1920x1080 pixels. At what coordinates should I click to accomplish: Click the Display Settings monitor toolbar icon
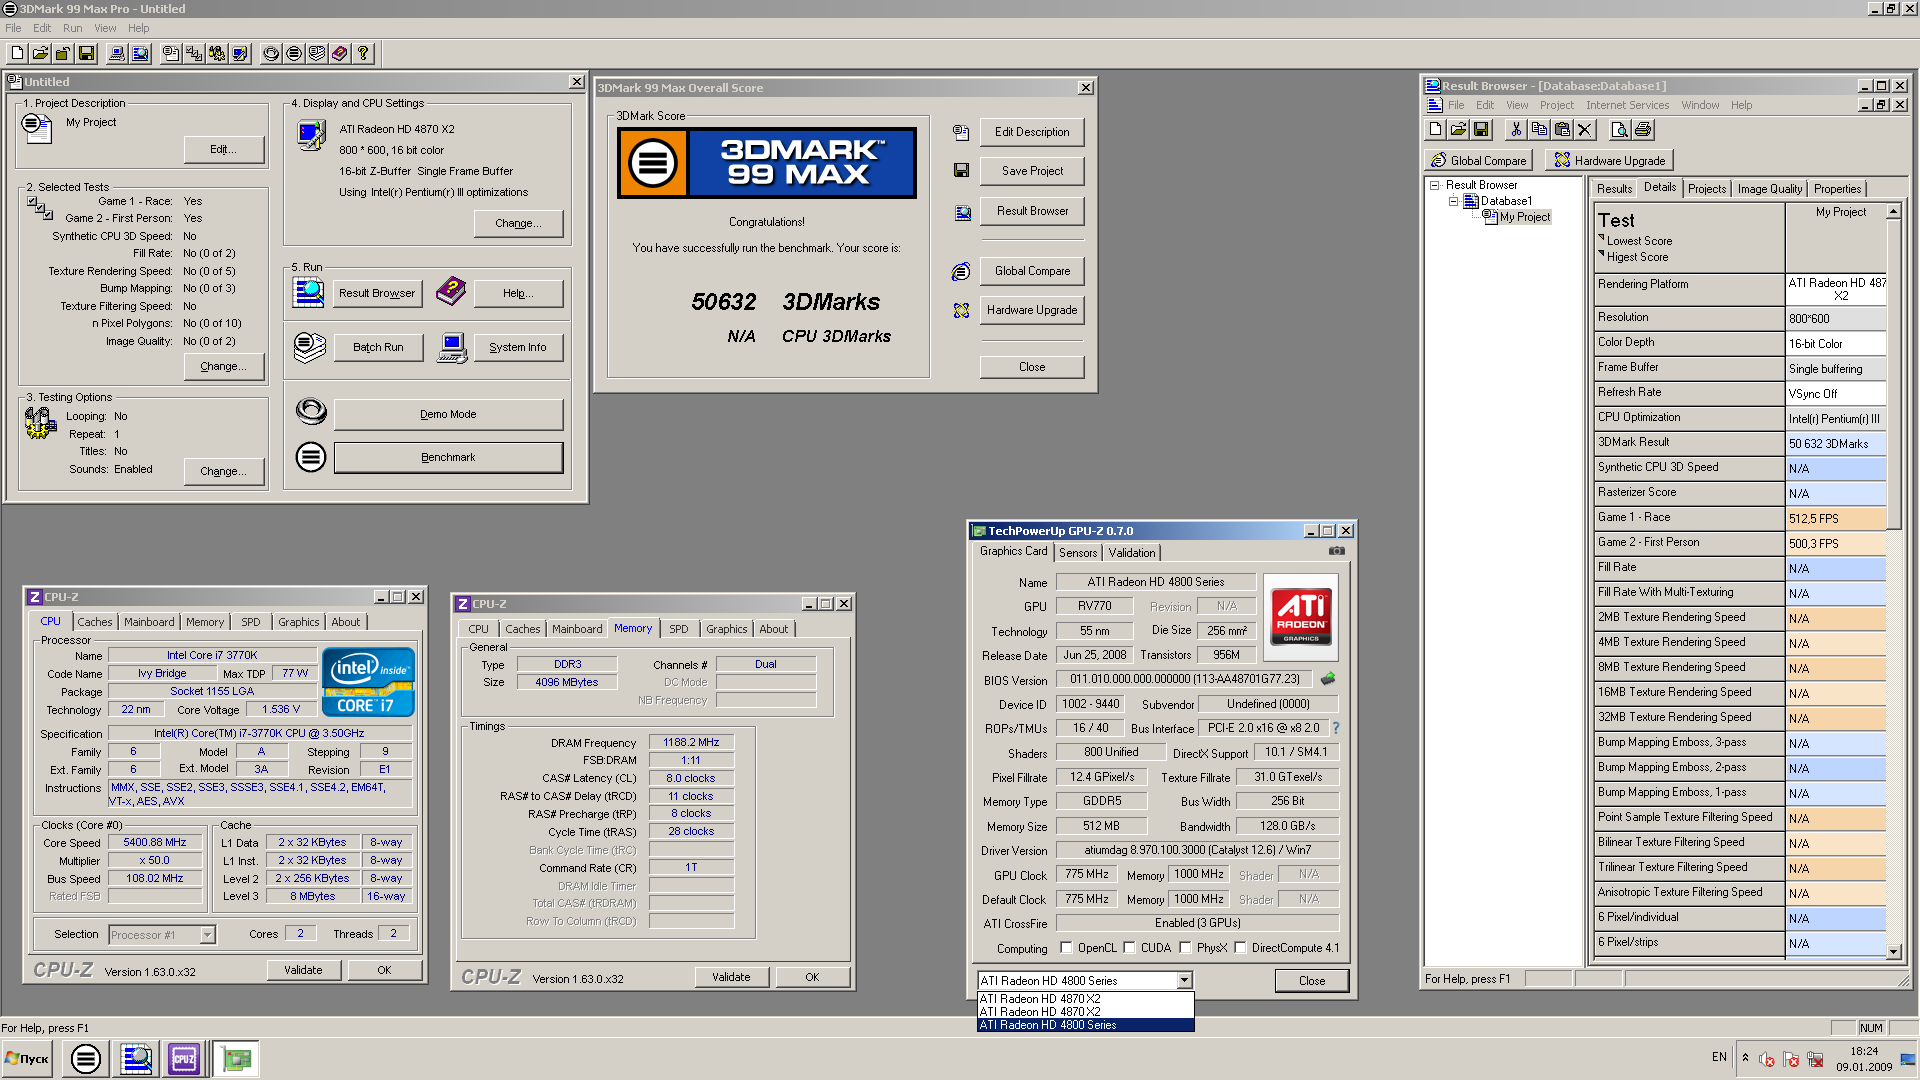(x=240, y=53)
